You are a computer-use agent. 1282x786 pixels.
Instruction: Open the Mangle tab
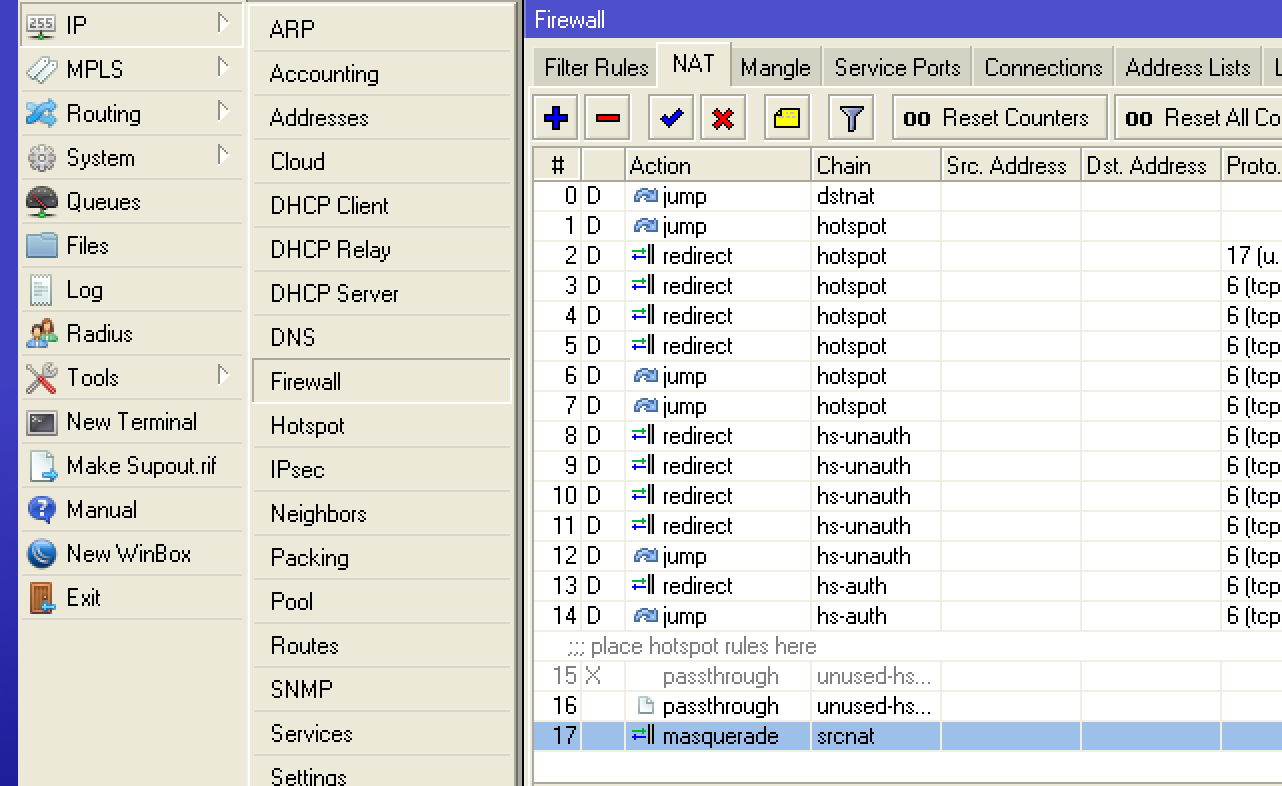[x=775, y=68]
